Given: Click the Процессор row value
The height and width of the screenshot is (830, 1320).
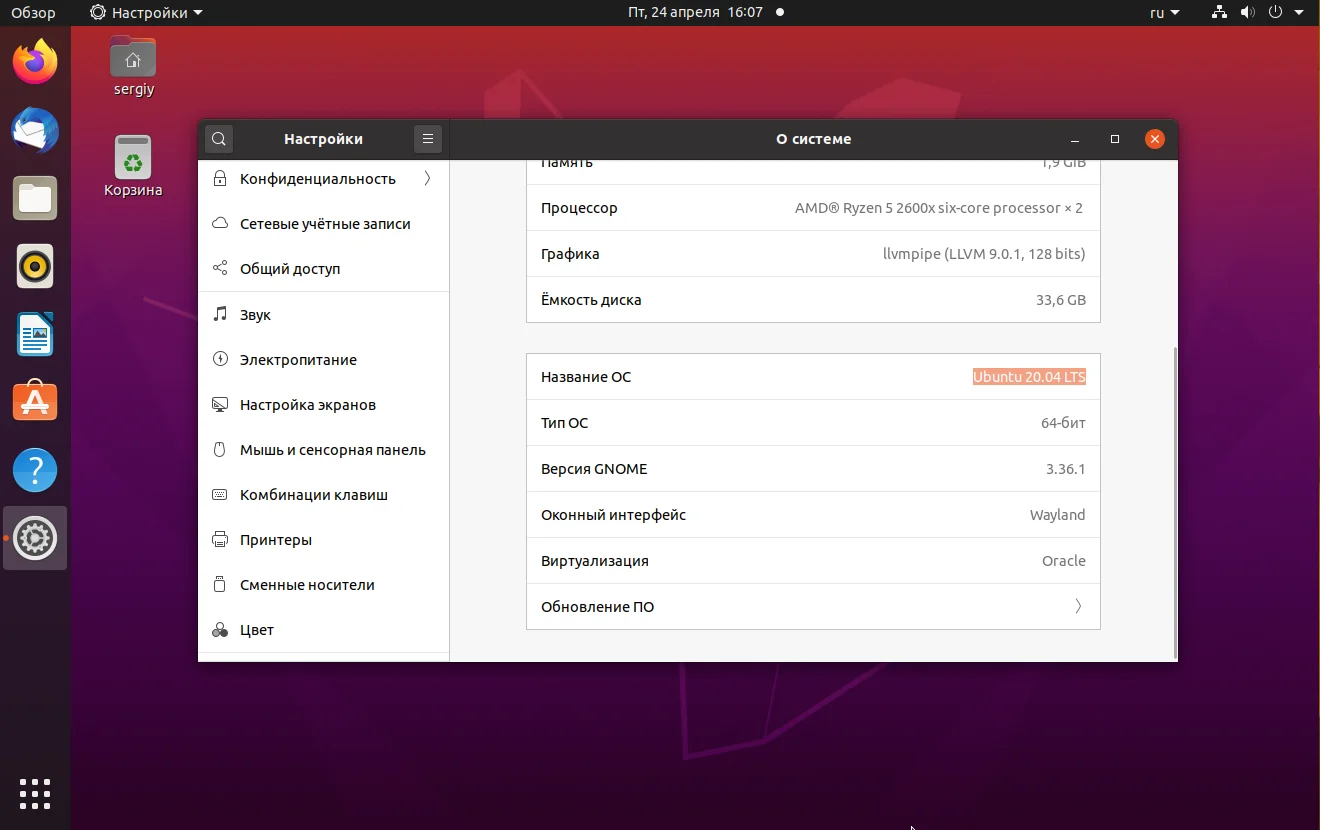Looking at the screenshot, I should pyautogui.click(x=939, y=208).
